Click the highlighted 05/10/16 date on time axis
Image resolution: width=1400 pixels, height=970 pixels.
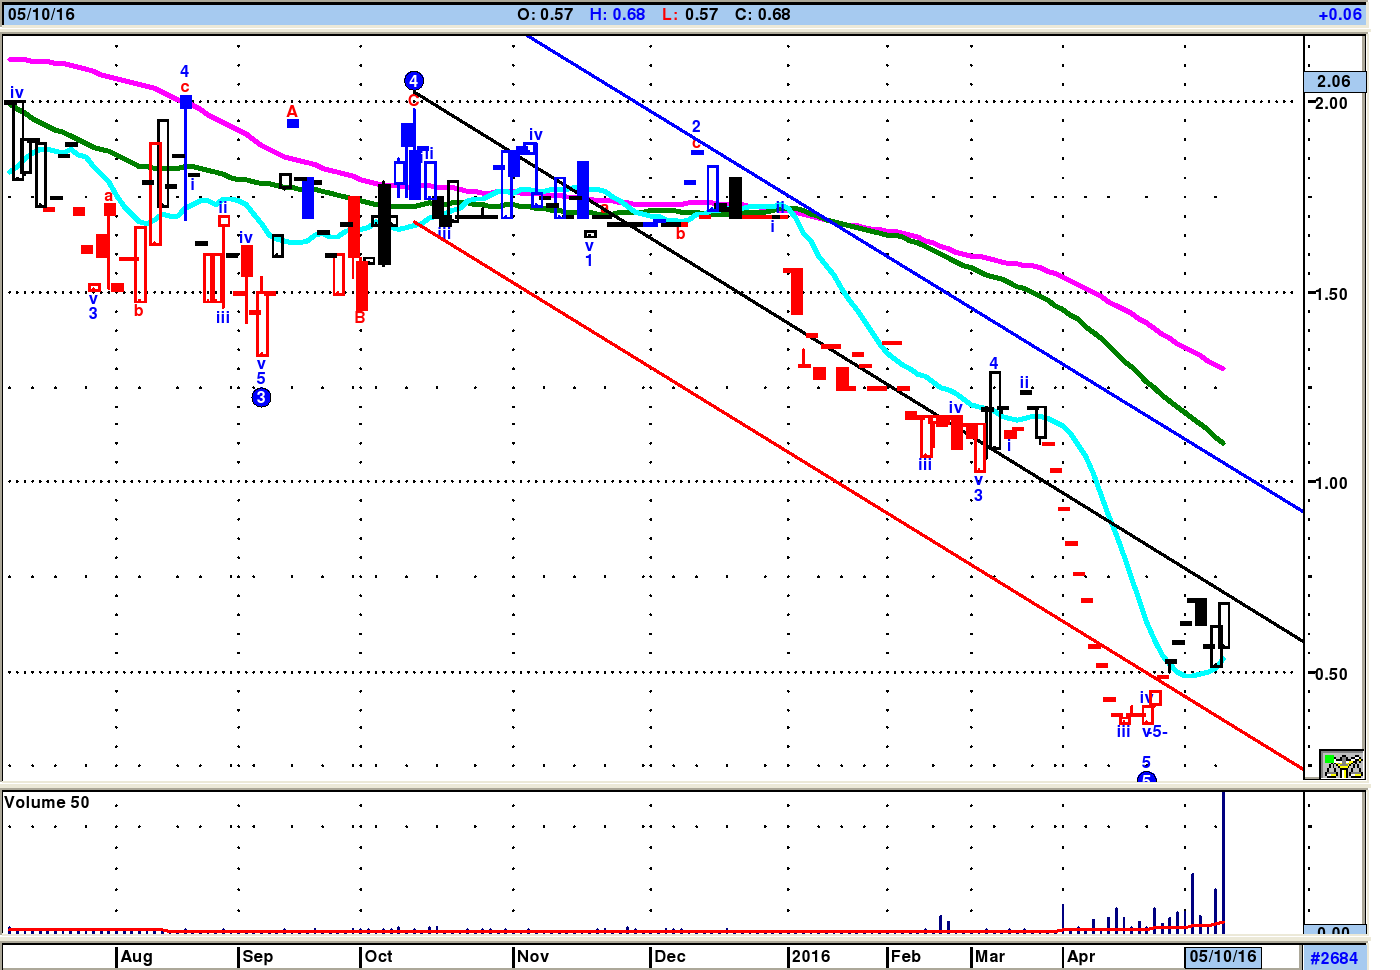click(1222, 956)
